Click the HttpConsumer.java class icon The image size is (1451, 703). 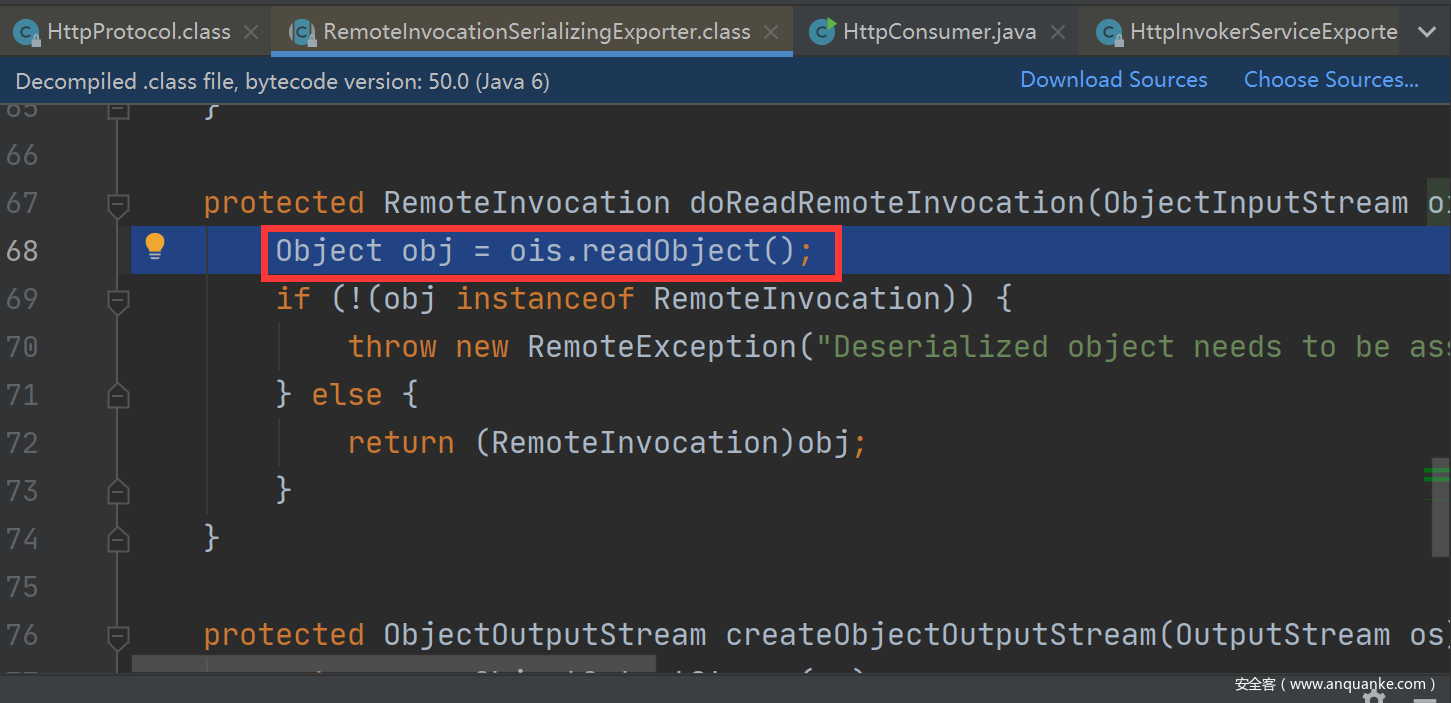[x=823, y=32]
